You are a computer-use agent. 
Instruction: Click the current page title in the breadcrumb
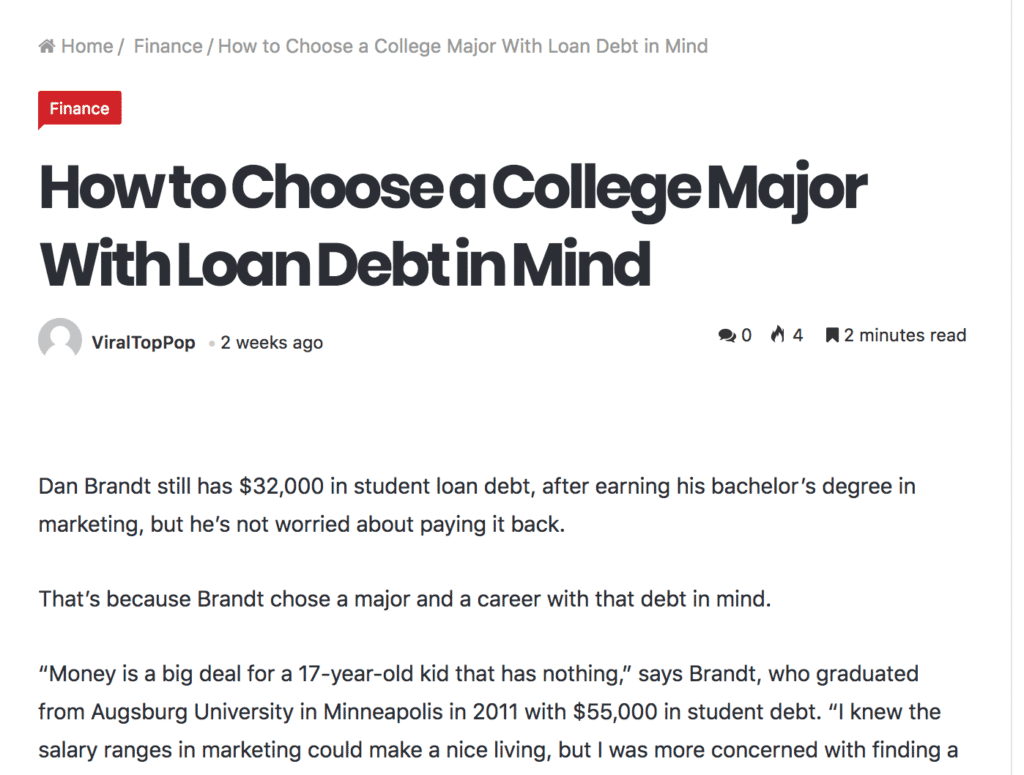[x=462, y=46]
